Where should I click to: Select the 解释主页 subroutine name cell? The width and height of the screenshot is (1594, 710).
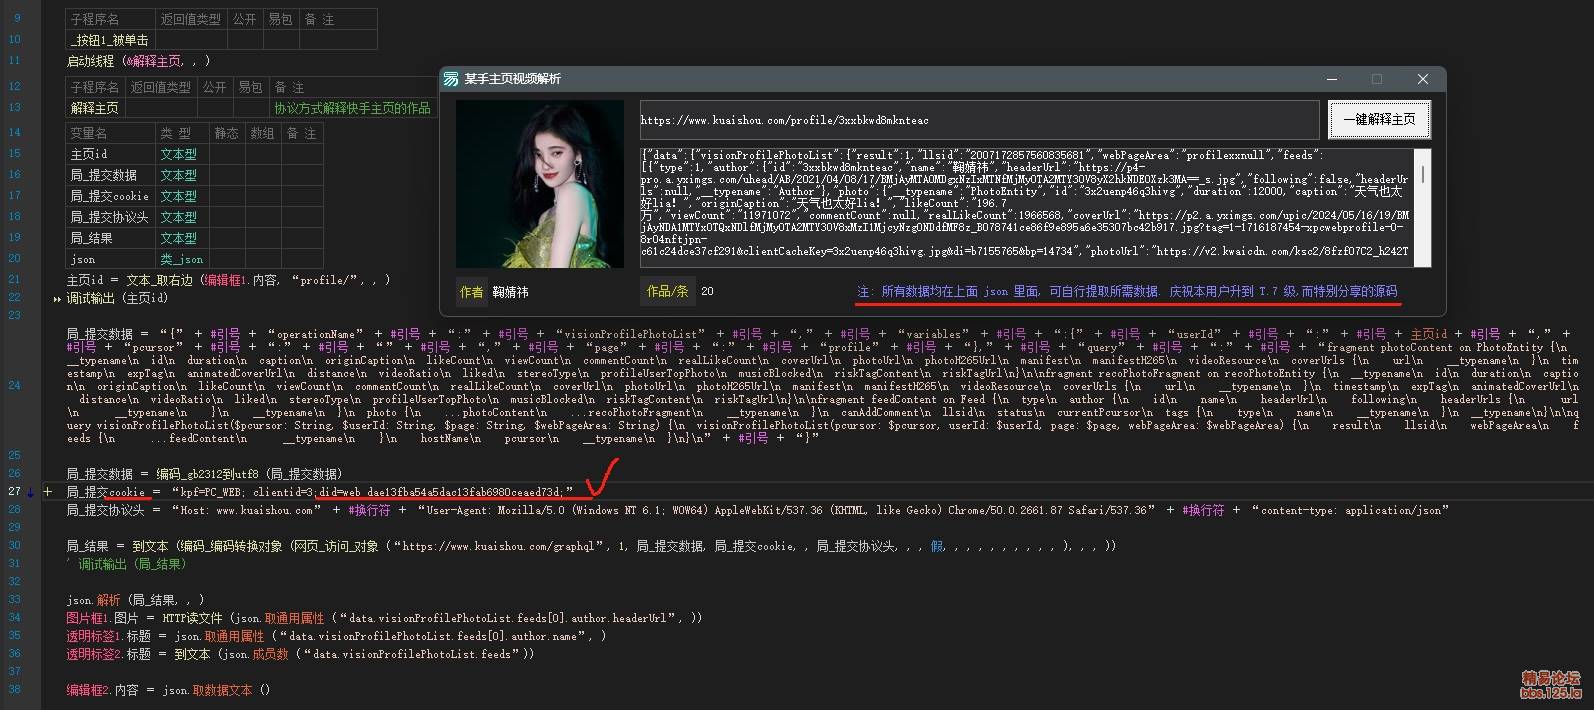pos(95,108)
